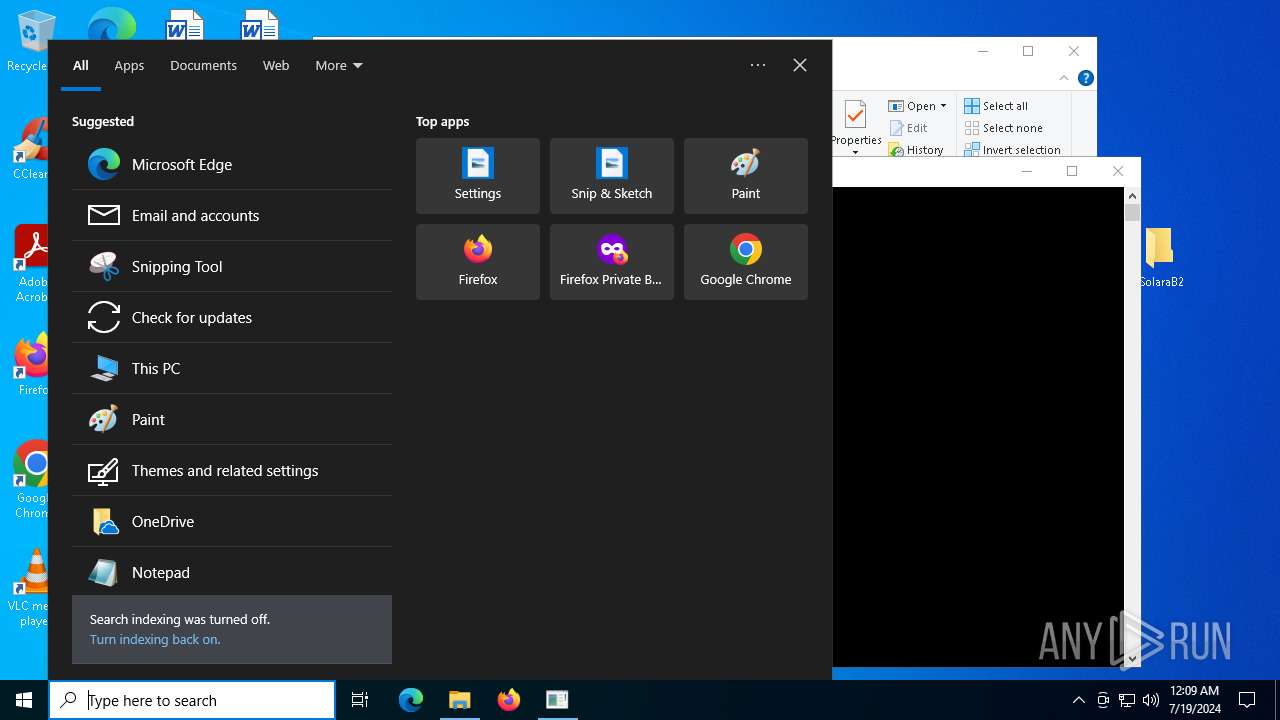
Task: Click History in Explorer ribbon
Action: tap(916, 150)
